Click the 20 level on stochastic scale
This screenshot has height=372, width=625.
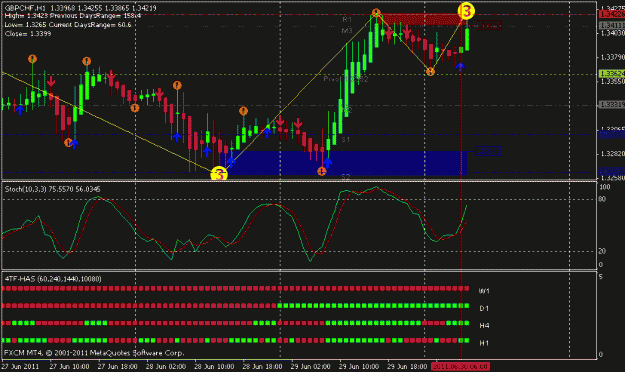[x=602, y=251]
